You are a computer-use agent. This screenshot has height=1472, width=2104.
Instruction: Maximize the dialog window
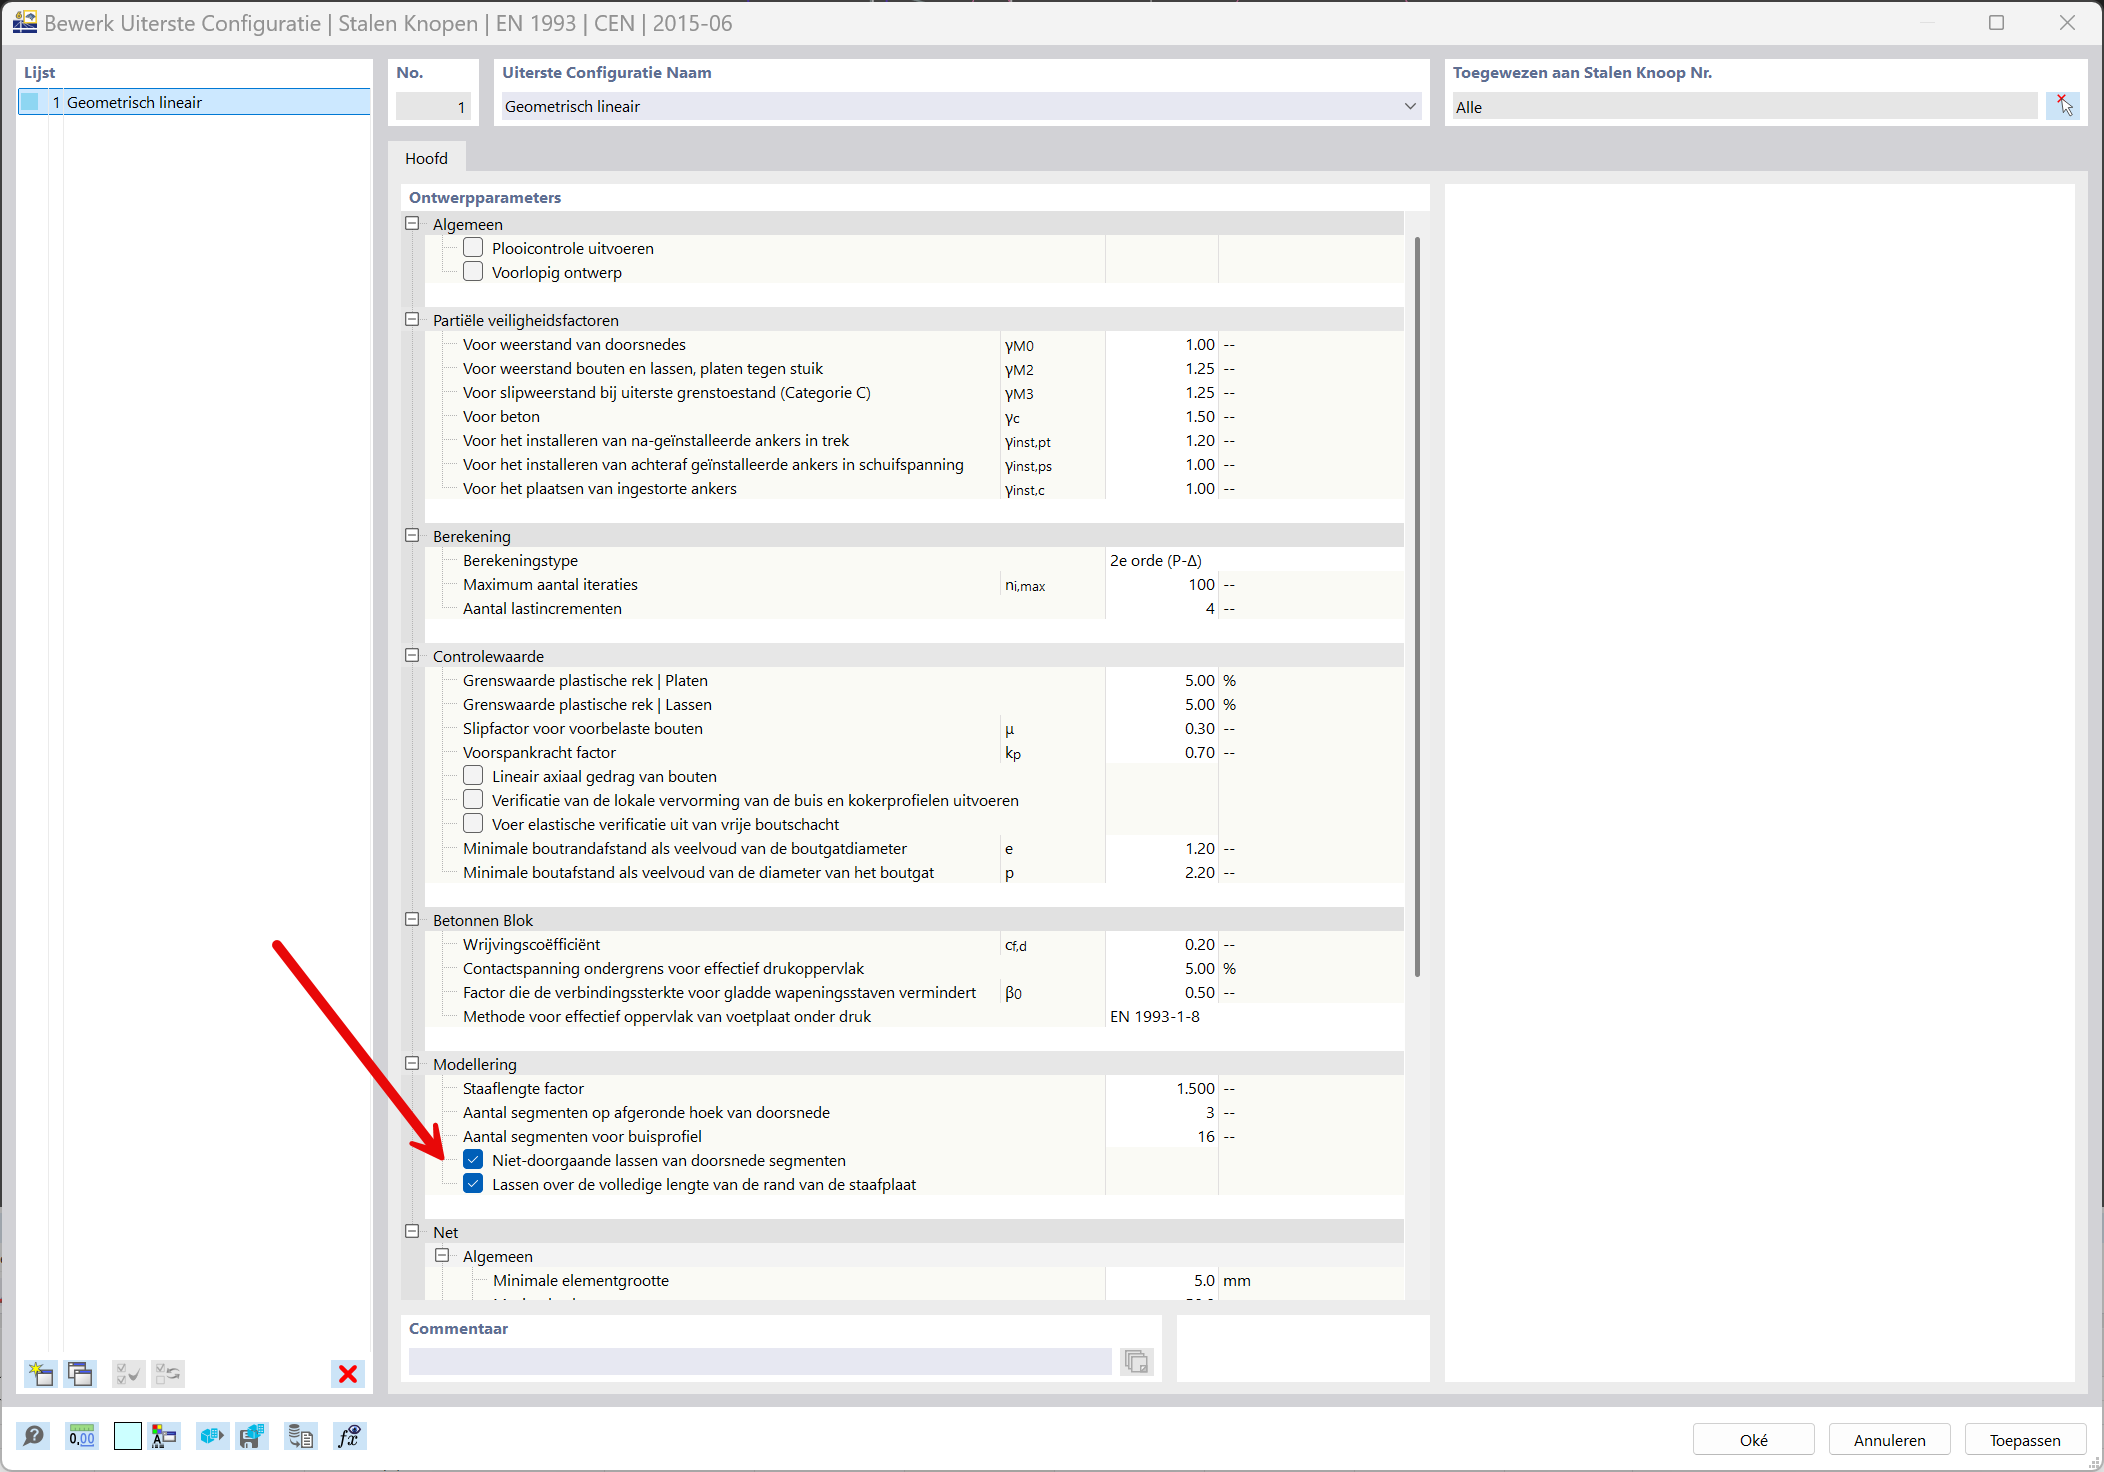point(1996,22)
